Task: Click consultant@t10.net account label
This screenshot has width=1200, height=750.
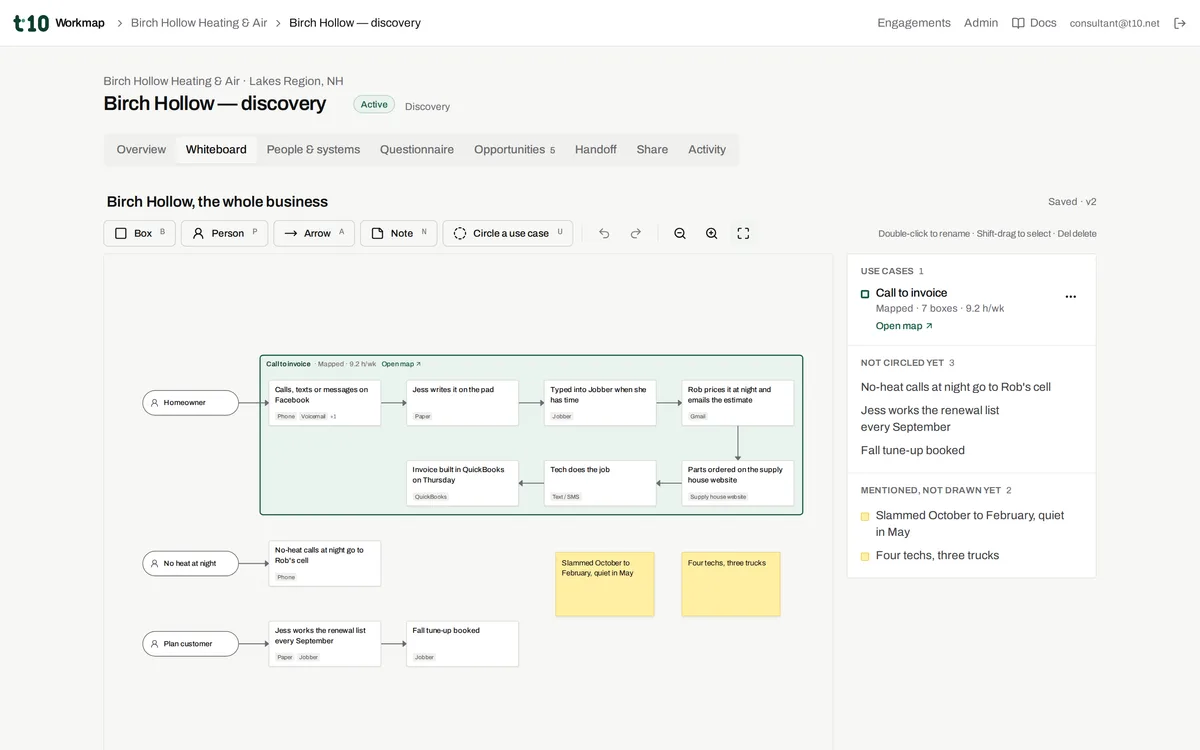Action: (x=1114, y=23)
